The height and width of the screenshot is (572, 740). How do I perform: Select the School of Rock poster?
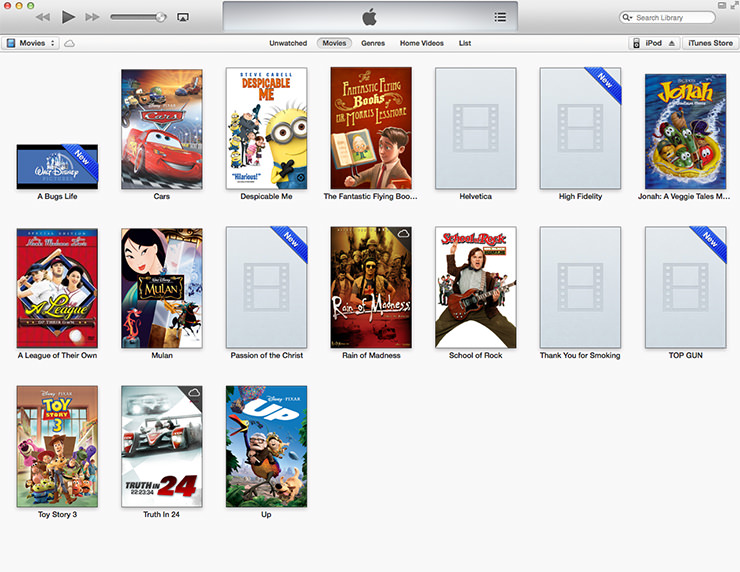click(476, 287)
